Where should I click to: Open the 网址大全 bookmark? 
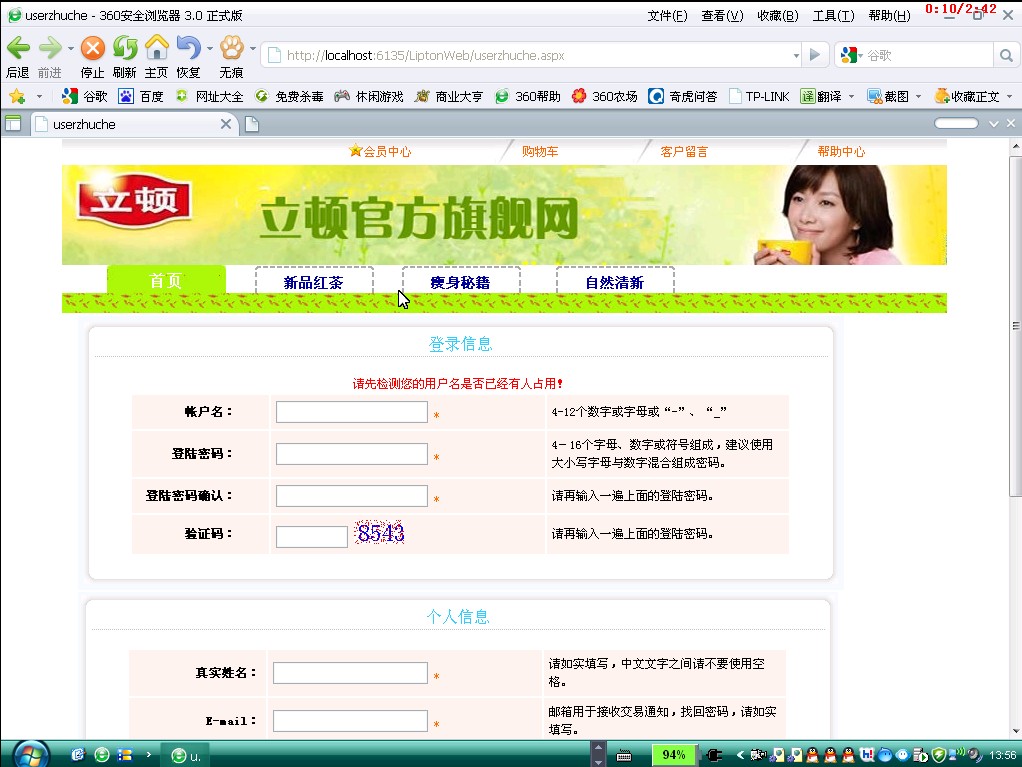point(209,97)
